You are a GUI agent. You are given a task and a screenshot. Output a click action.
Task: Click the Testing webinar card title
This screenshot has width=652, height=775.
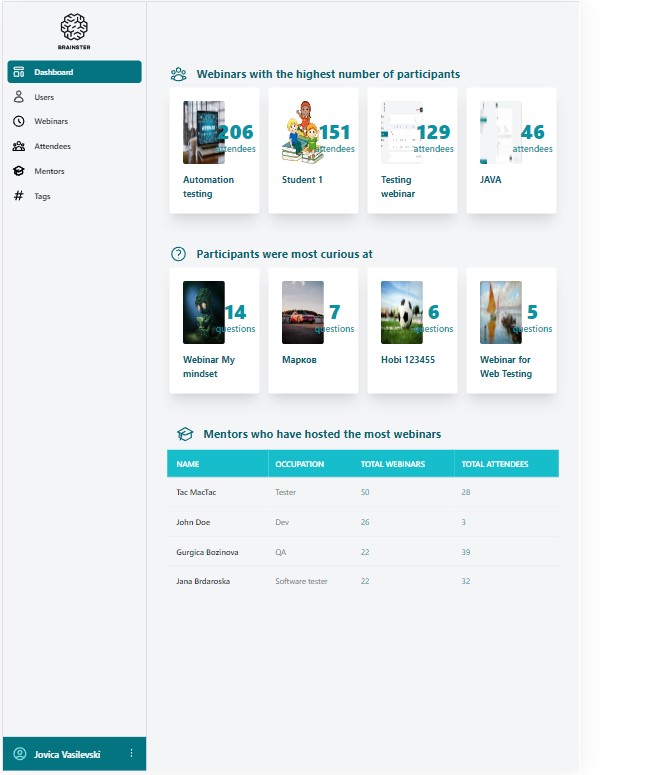click(x=398, y=187)
